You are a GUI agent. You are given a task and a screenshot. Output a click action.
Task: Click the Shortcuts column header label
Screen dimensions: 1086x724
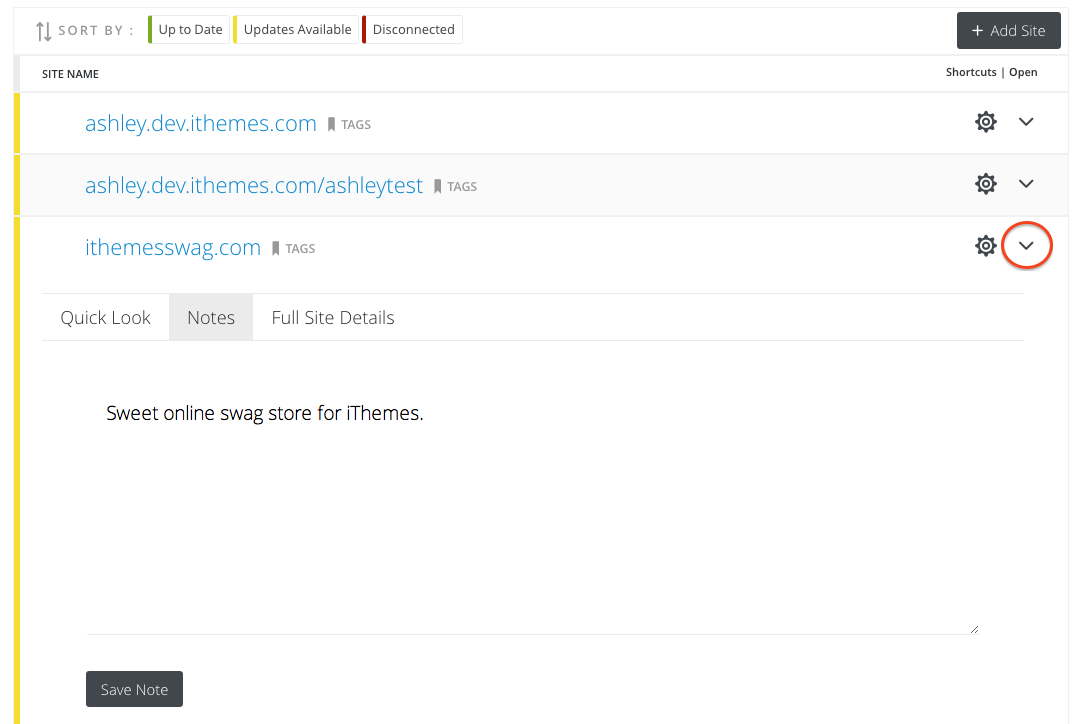click(971, 72)
